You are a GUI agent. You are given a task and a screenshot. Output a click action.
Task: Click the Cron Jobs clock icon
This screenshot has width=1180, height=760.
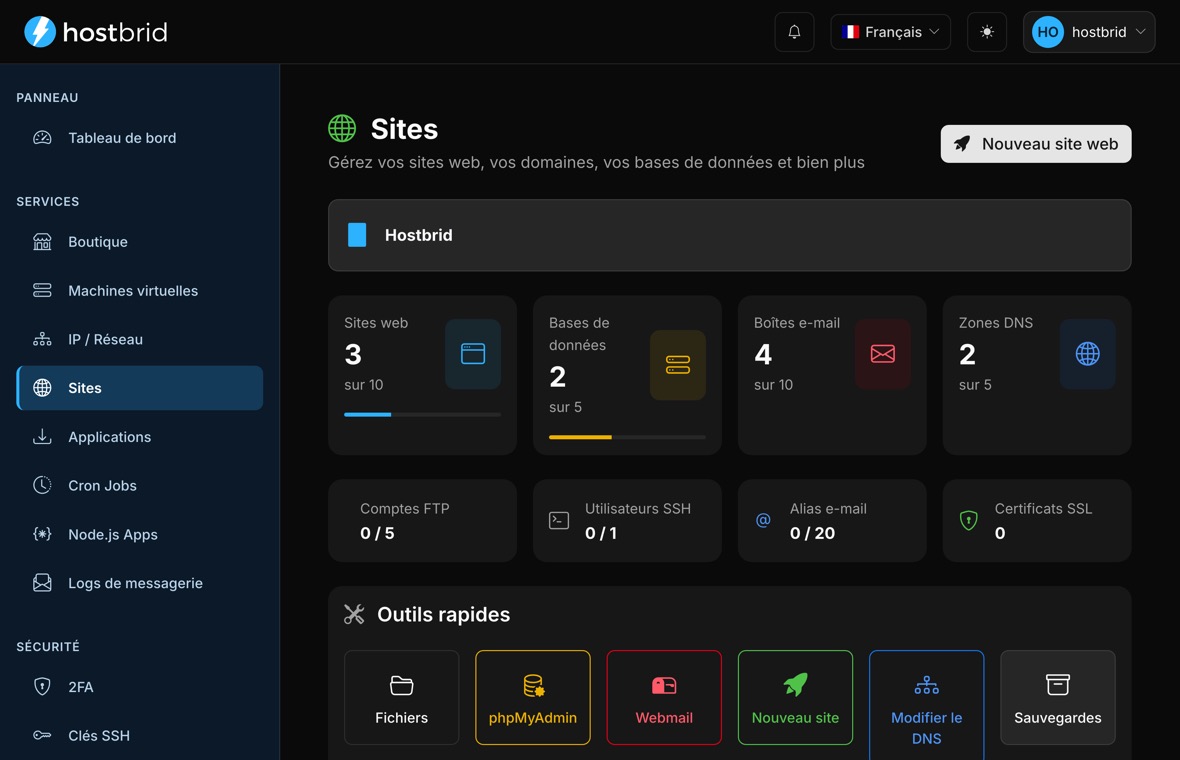[x=42, y=485]
